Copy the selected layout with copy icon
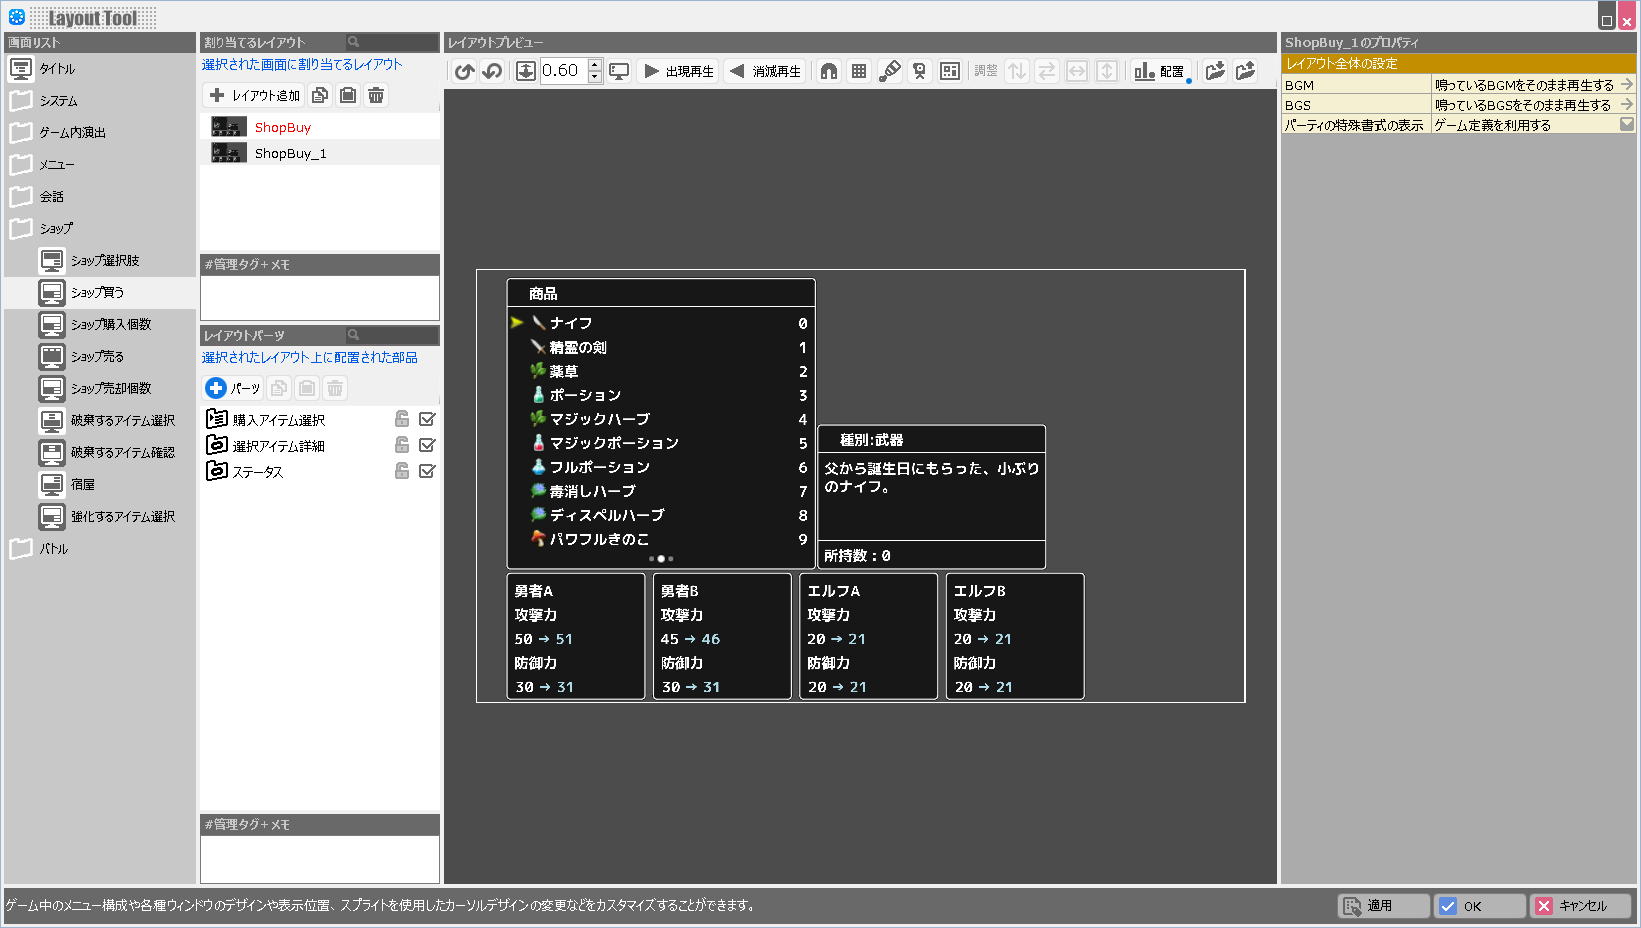Viewport: 1641px width, 928px height. tap(320, 95)
